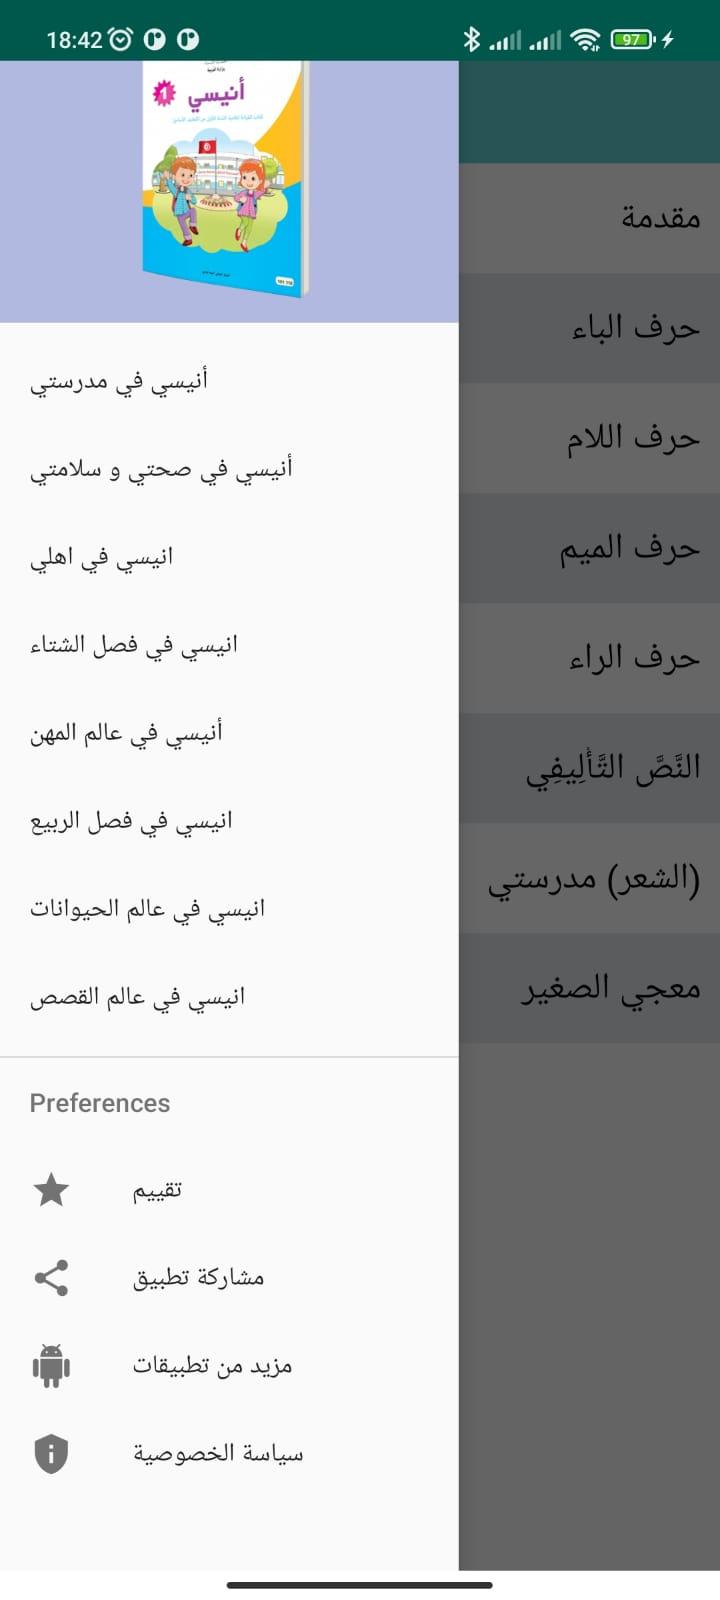Screen dimensions: 720x1600
Task: Tap the Bluetooth status bar icon
Action: (x=472, y=39)
